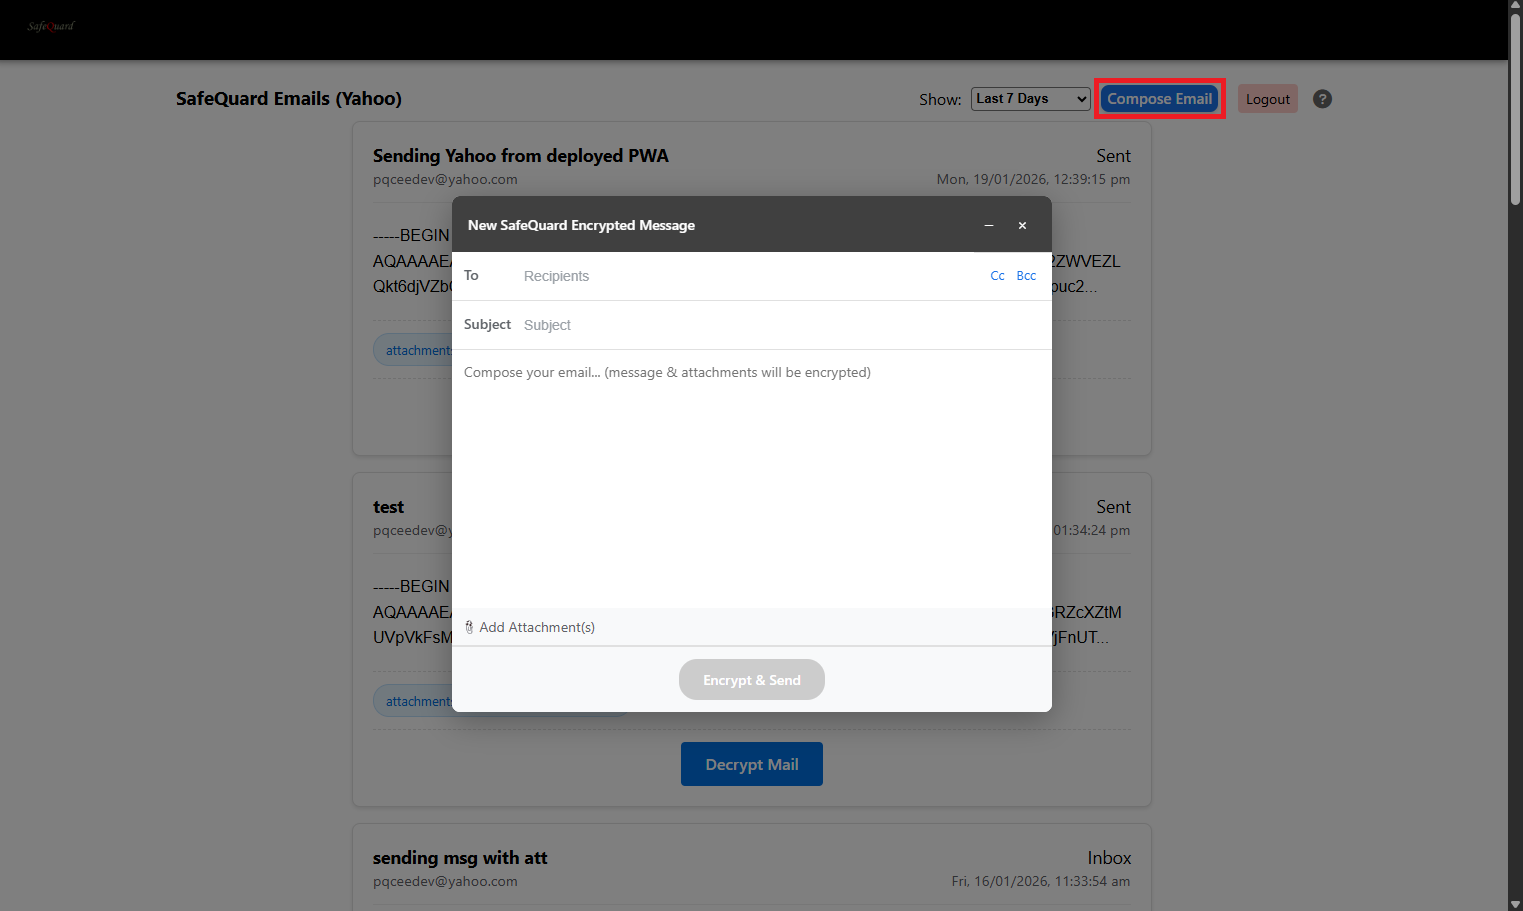Click the compose email body text area

tap(751, 480)
